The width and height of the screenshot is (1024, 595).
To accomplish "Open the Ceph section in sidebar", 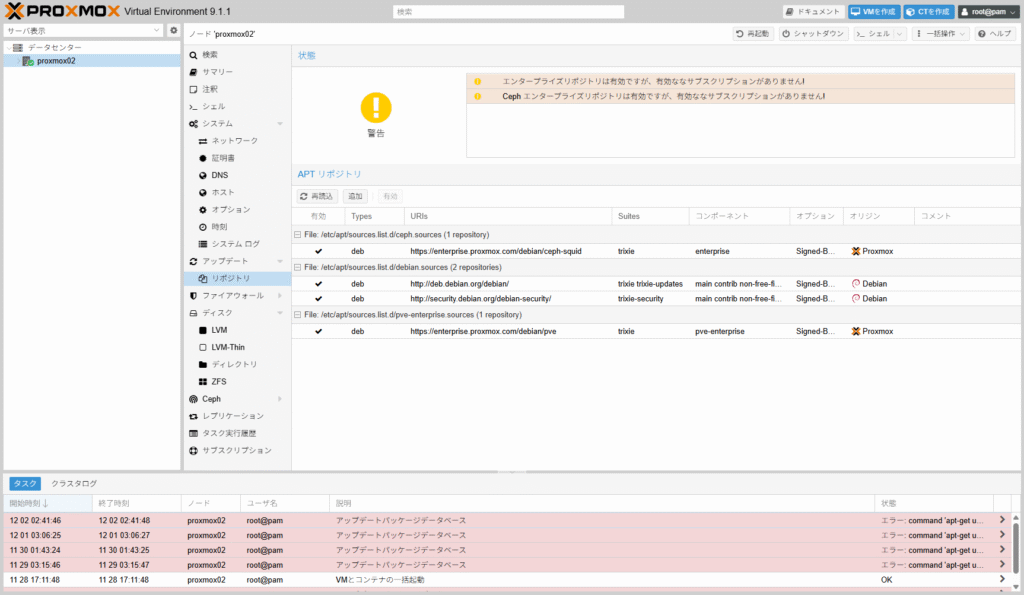I will click(211, 398).
